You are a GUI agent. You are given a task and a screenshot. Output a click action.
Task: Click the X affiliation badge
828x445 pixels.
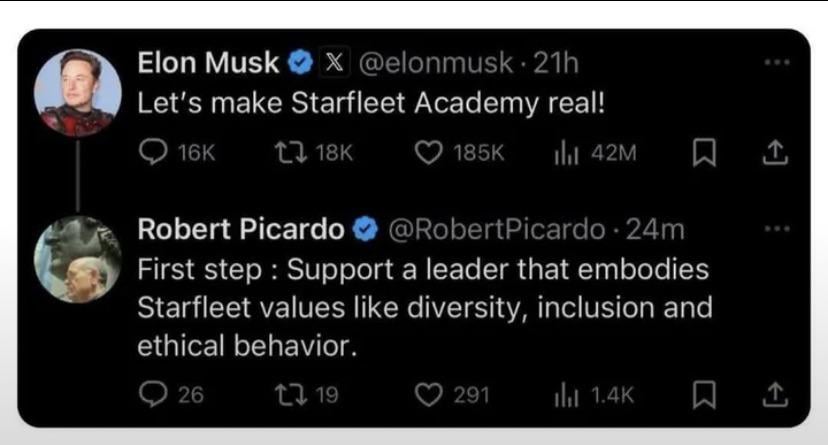pos(334,63)
